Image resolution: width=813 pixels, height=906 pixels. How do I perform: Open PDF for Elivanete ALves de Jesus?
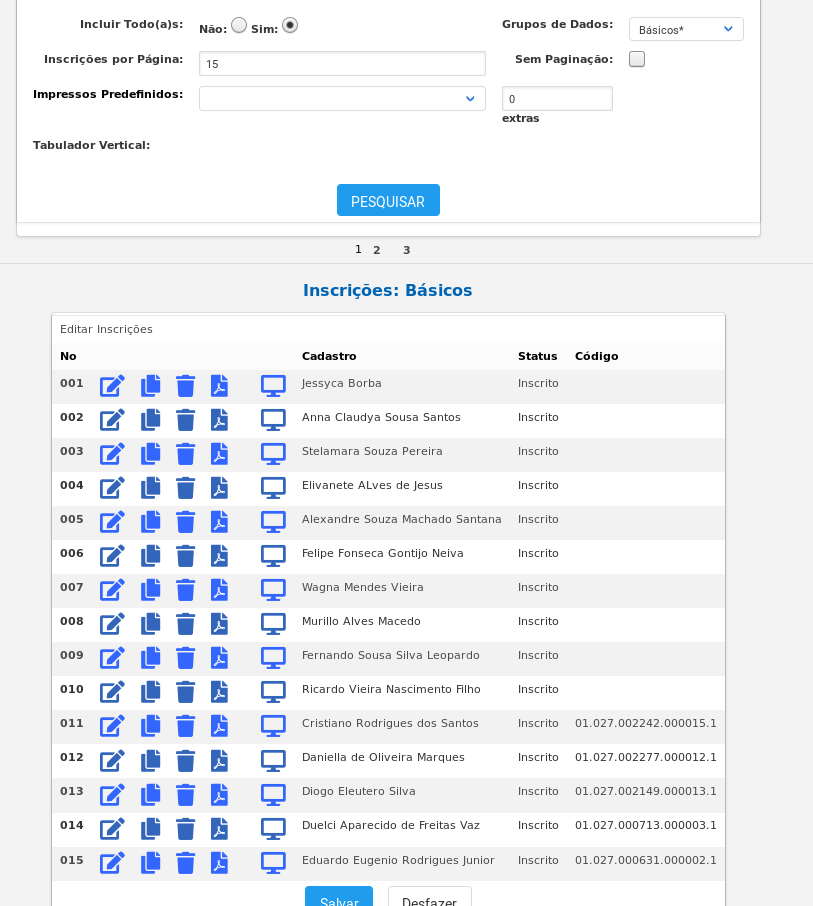pos(219,488)
